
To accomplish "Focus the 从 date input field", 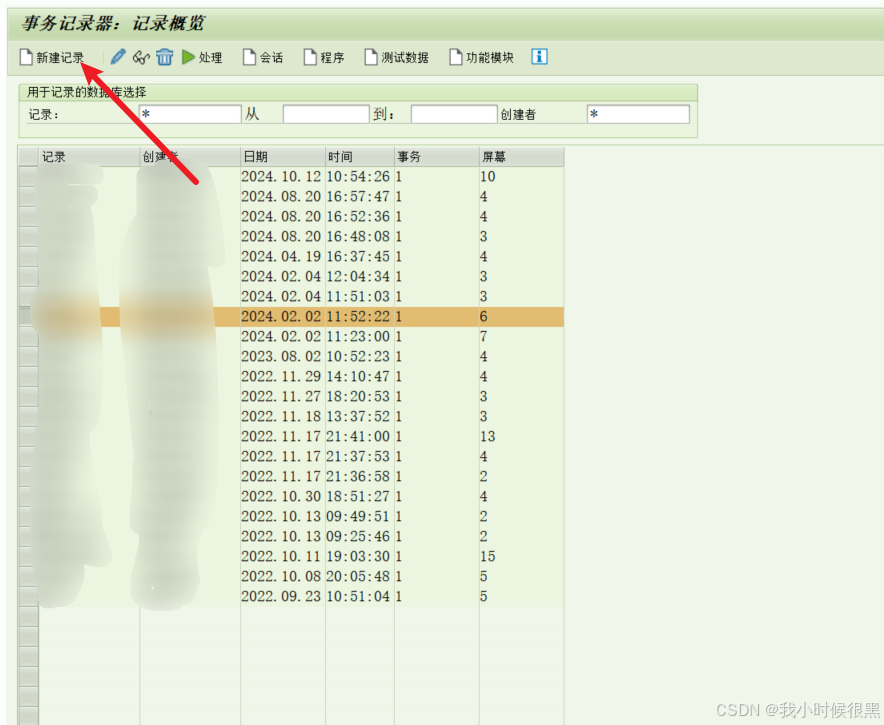I will coord(326,114).
